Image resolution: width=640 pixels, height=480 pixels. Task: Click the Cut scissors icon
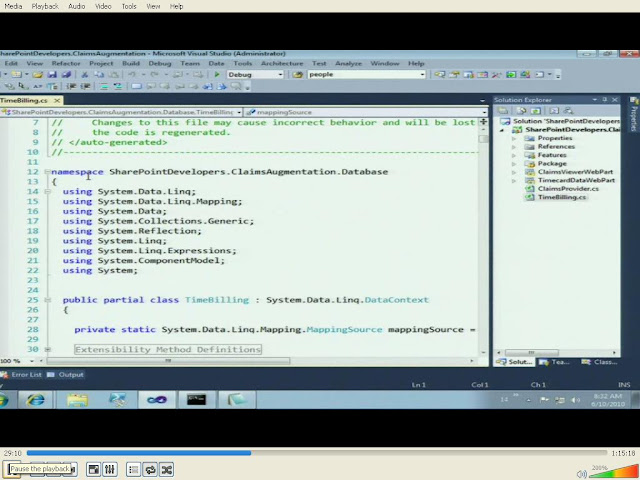coord(84,74)
